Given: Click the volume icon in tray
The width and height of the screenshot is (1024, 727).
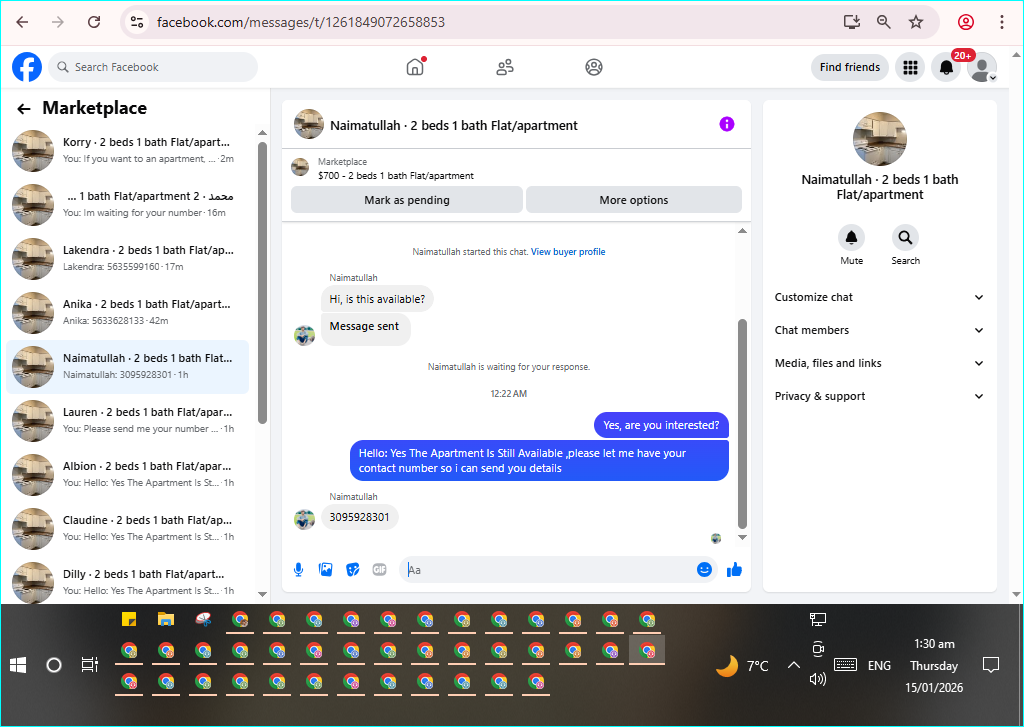Looking at the screenshot, I should [x=818, y=679].
